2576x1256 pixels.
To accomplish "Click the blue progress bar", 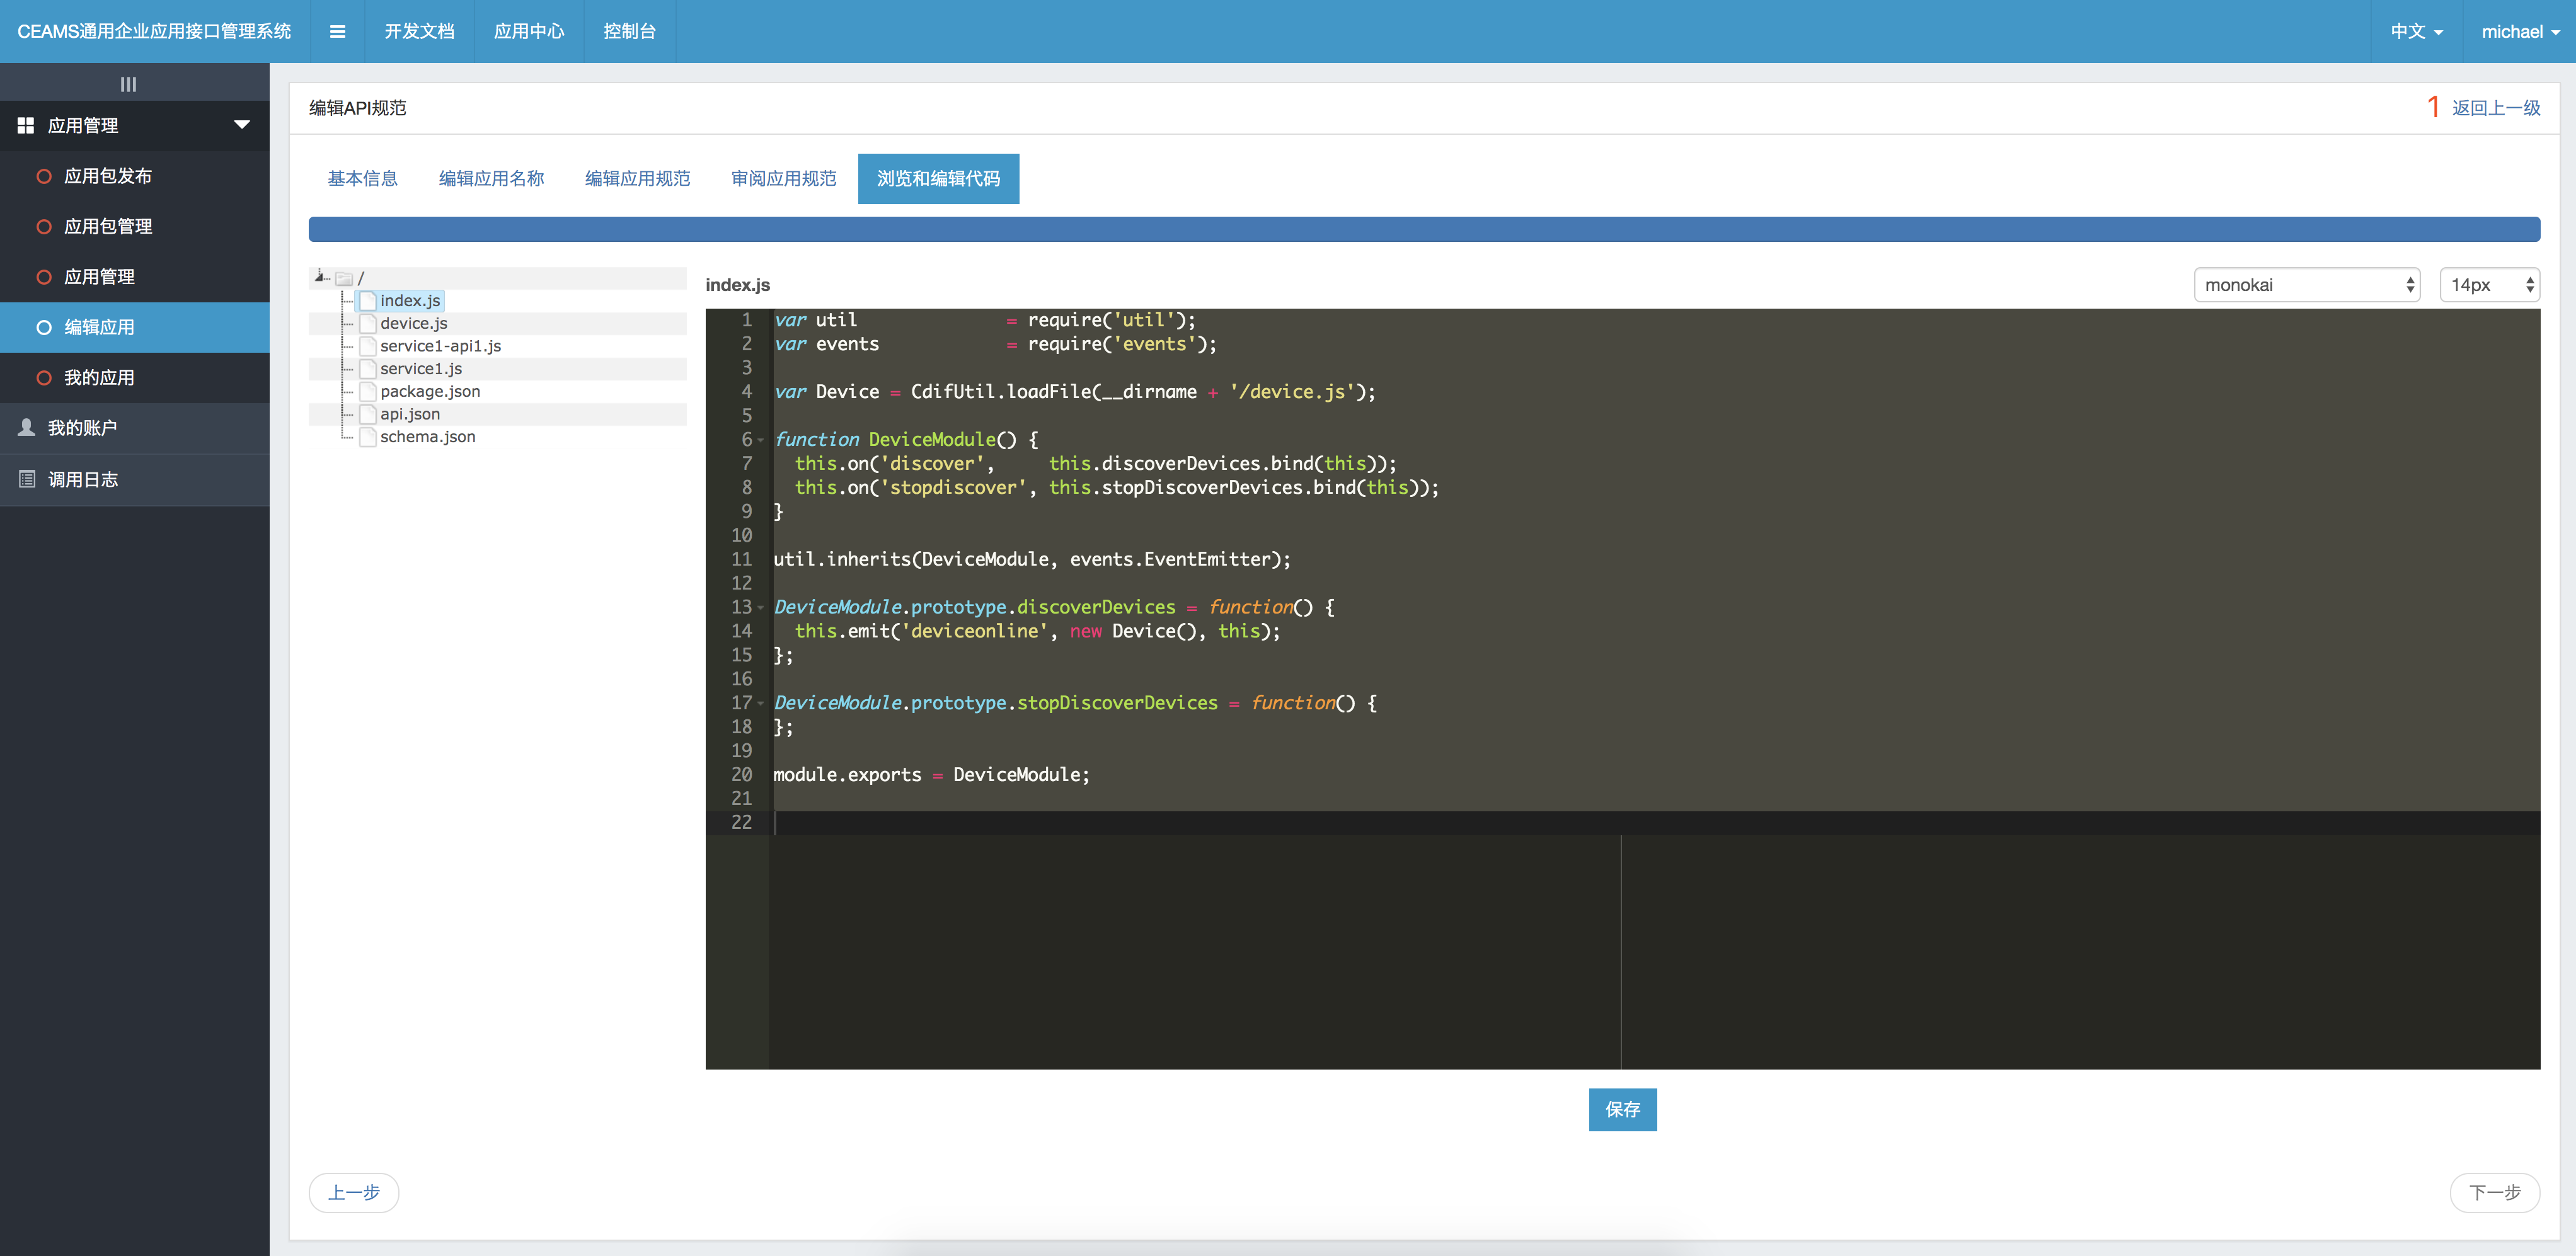I will click(x=1424, y=229).
